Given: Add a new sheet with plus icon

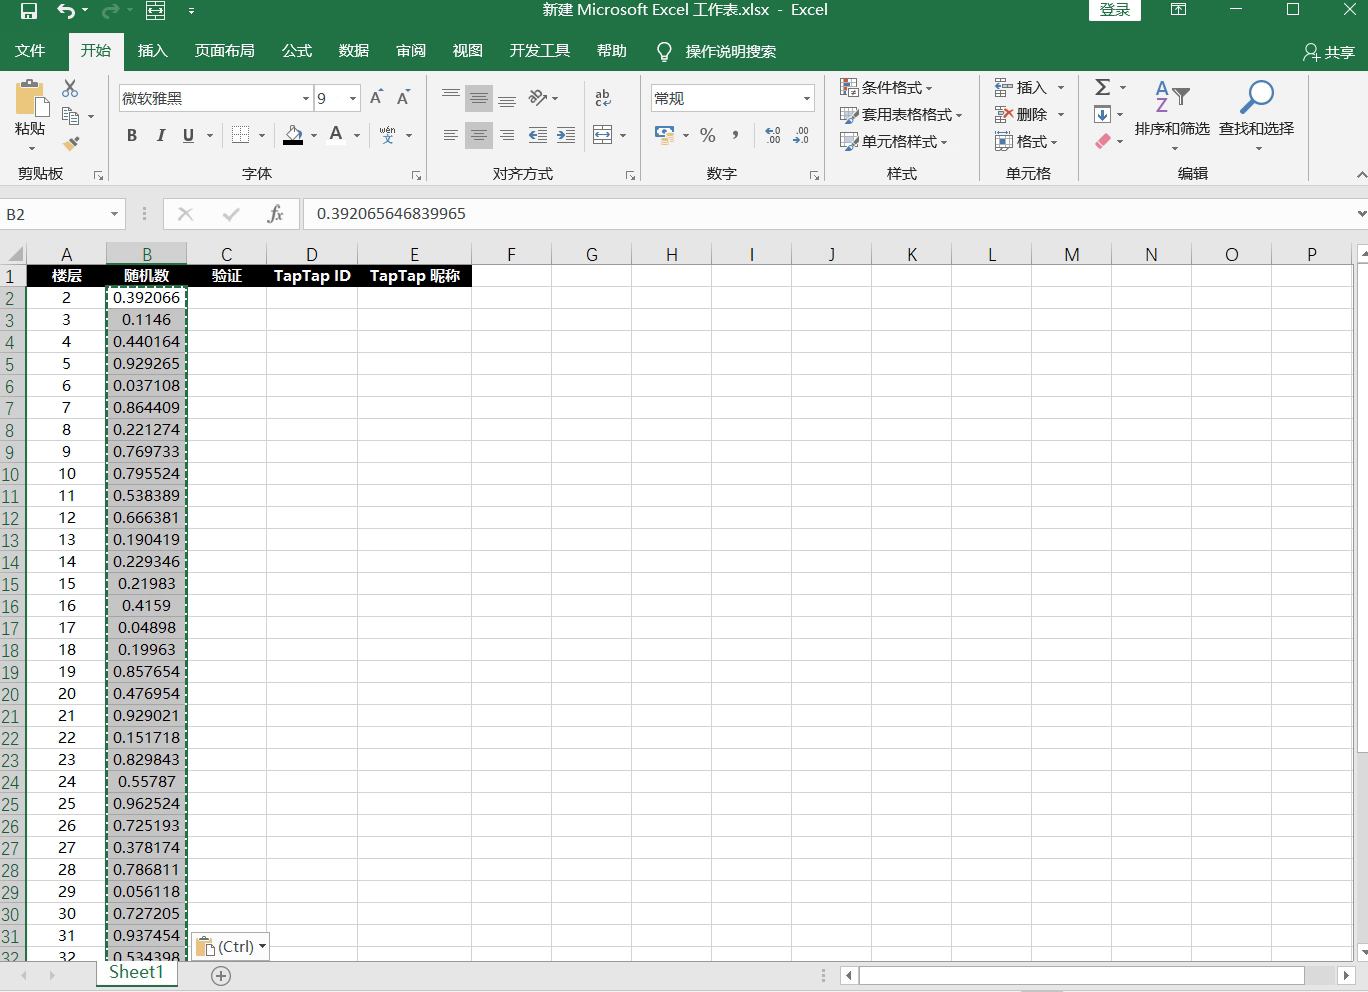Looking at the screenshot, I should (x=221, y=975).
